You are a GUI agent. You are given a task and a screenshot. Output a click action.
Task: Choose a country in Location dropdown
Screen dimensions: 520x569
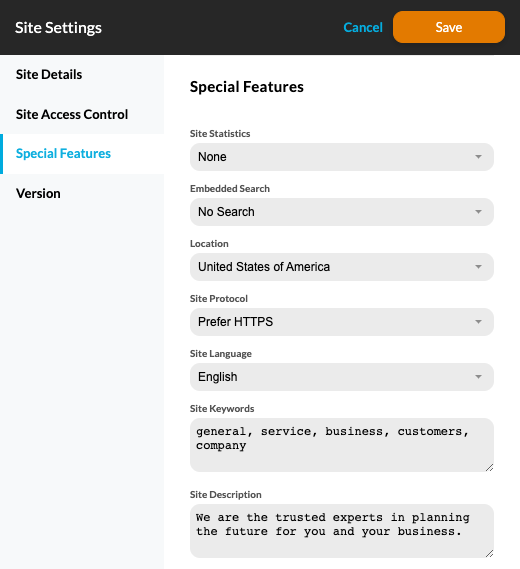point(341,267)
